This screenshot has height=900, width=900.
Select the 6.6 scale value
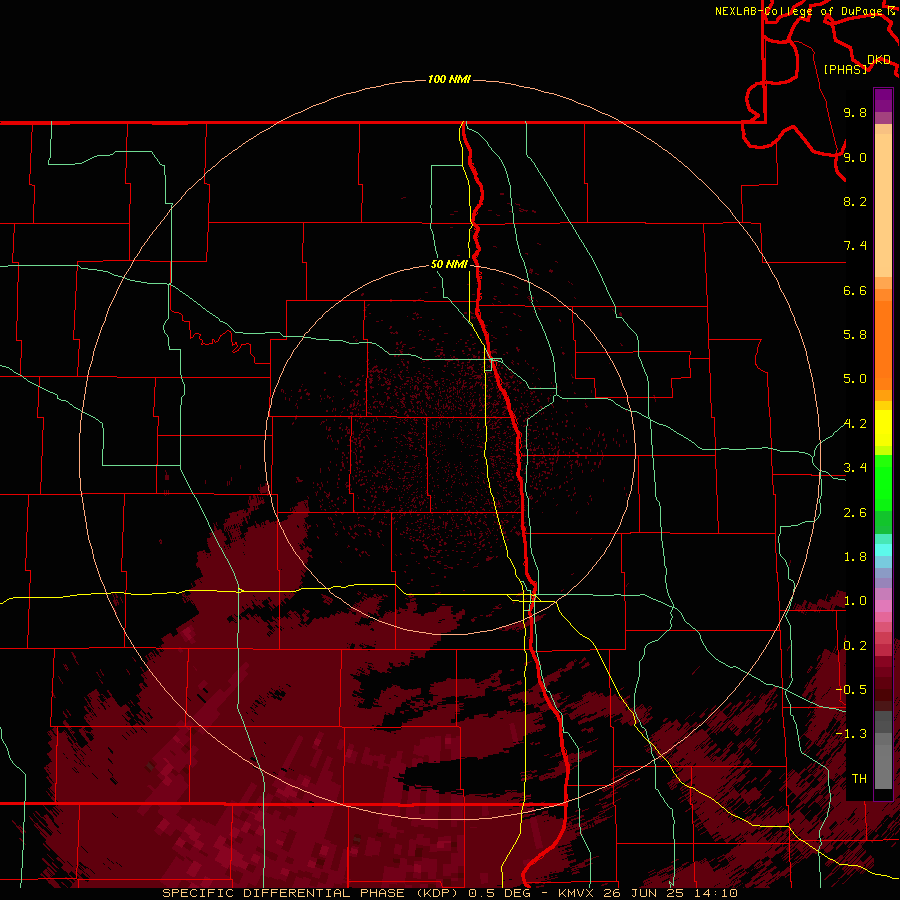pos(855,290)
